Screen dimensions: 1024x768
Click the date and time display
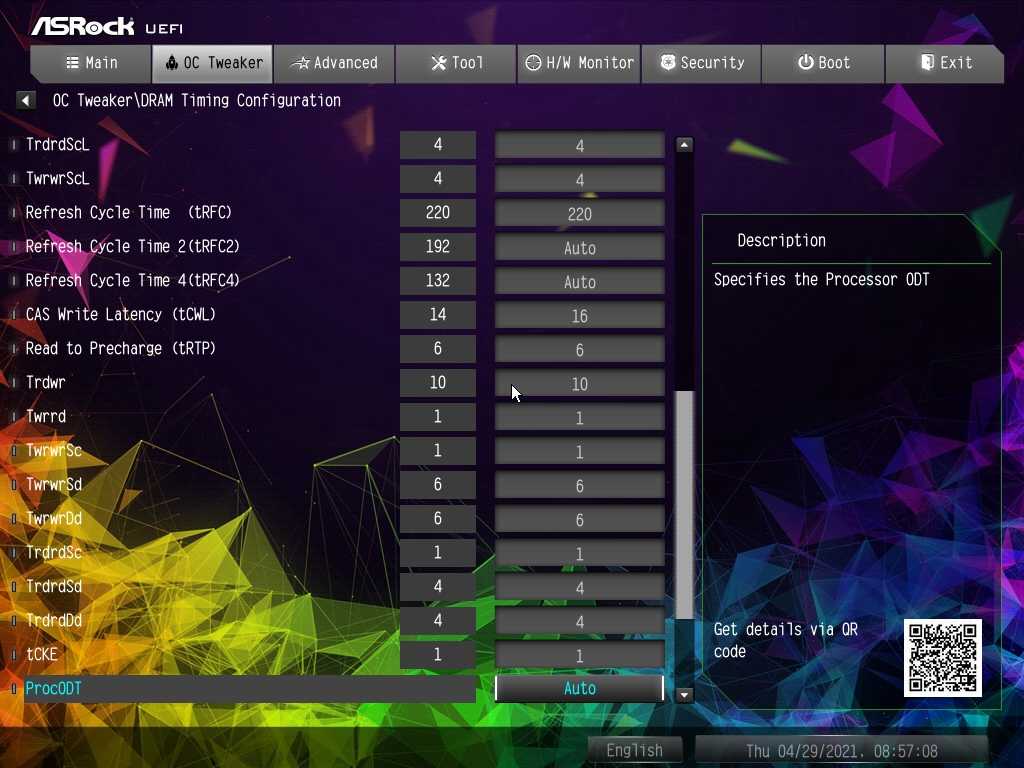(x=841, y=750)
